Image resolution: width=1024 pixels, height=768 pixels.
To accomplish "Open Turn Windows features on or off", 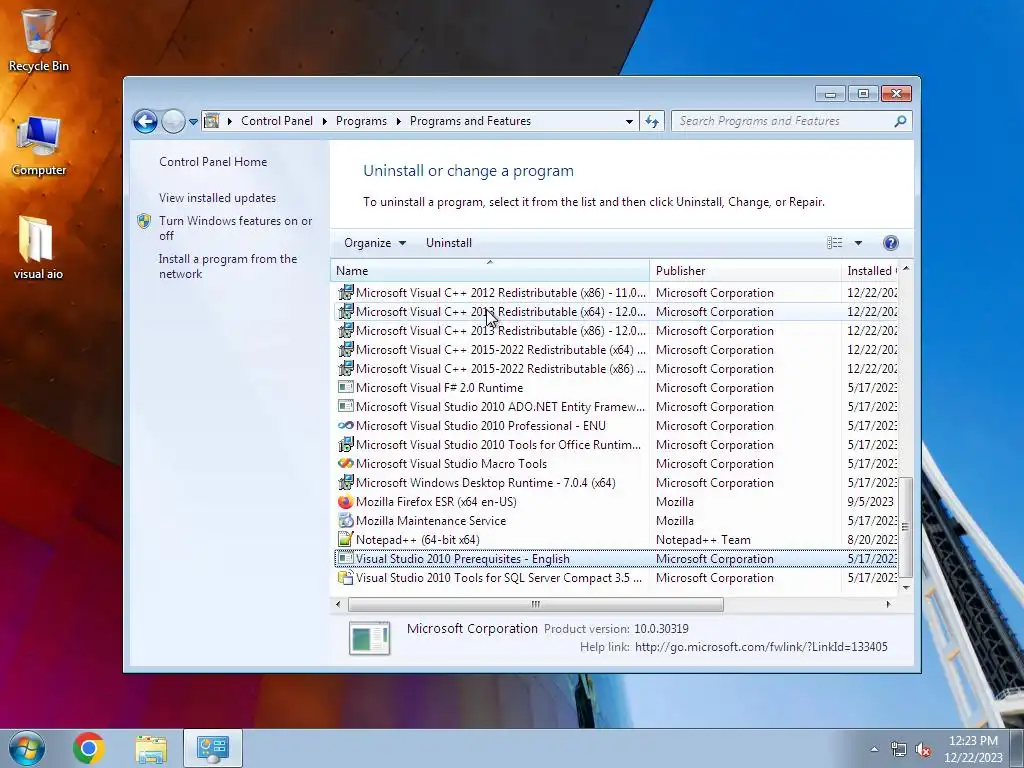I will [x=235, y=228].
